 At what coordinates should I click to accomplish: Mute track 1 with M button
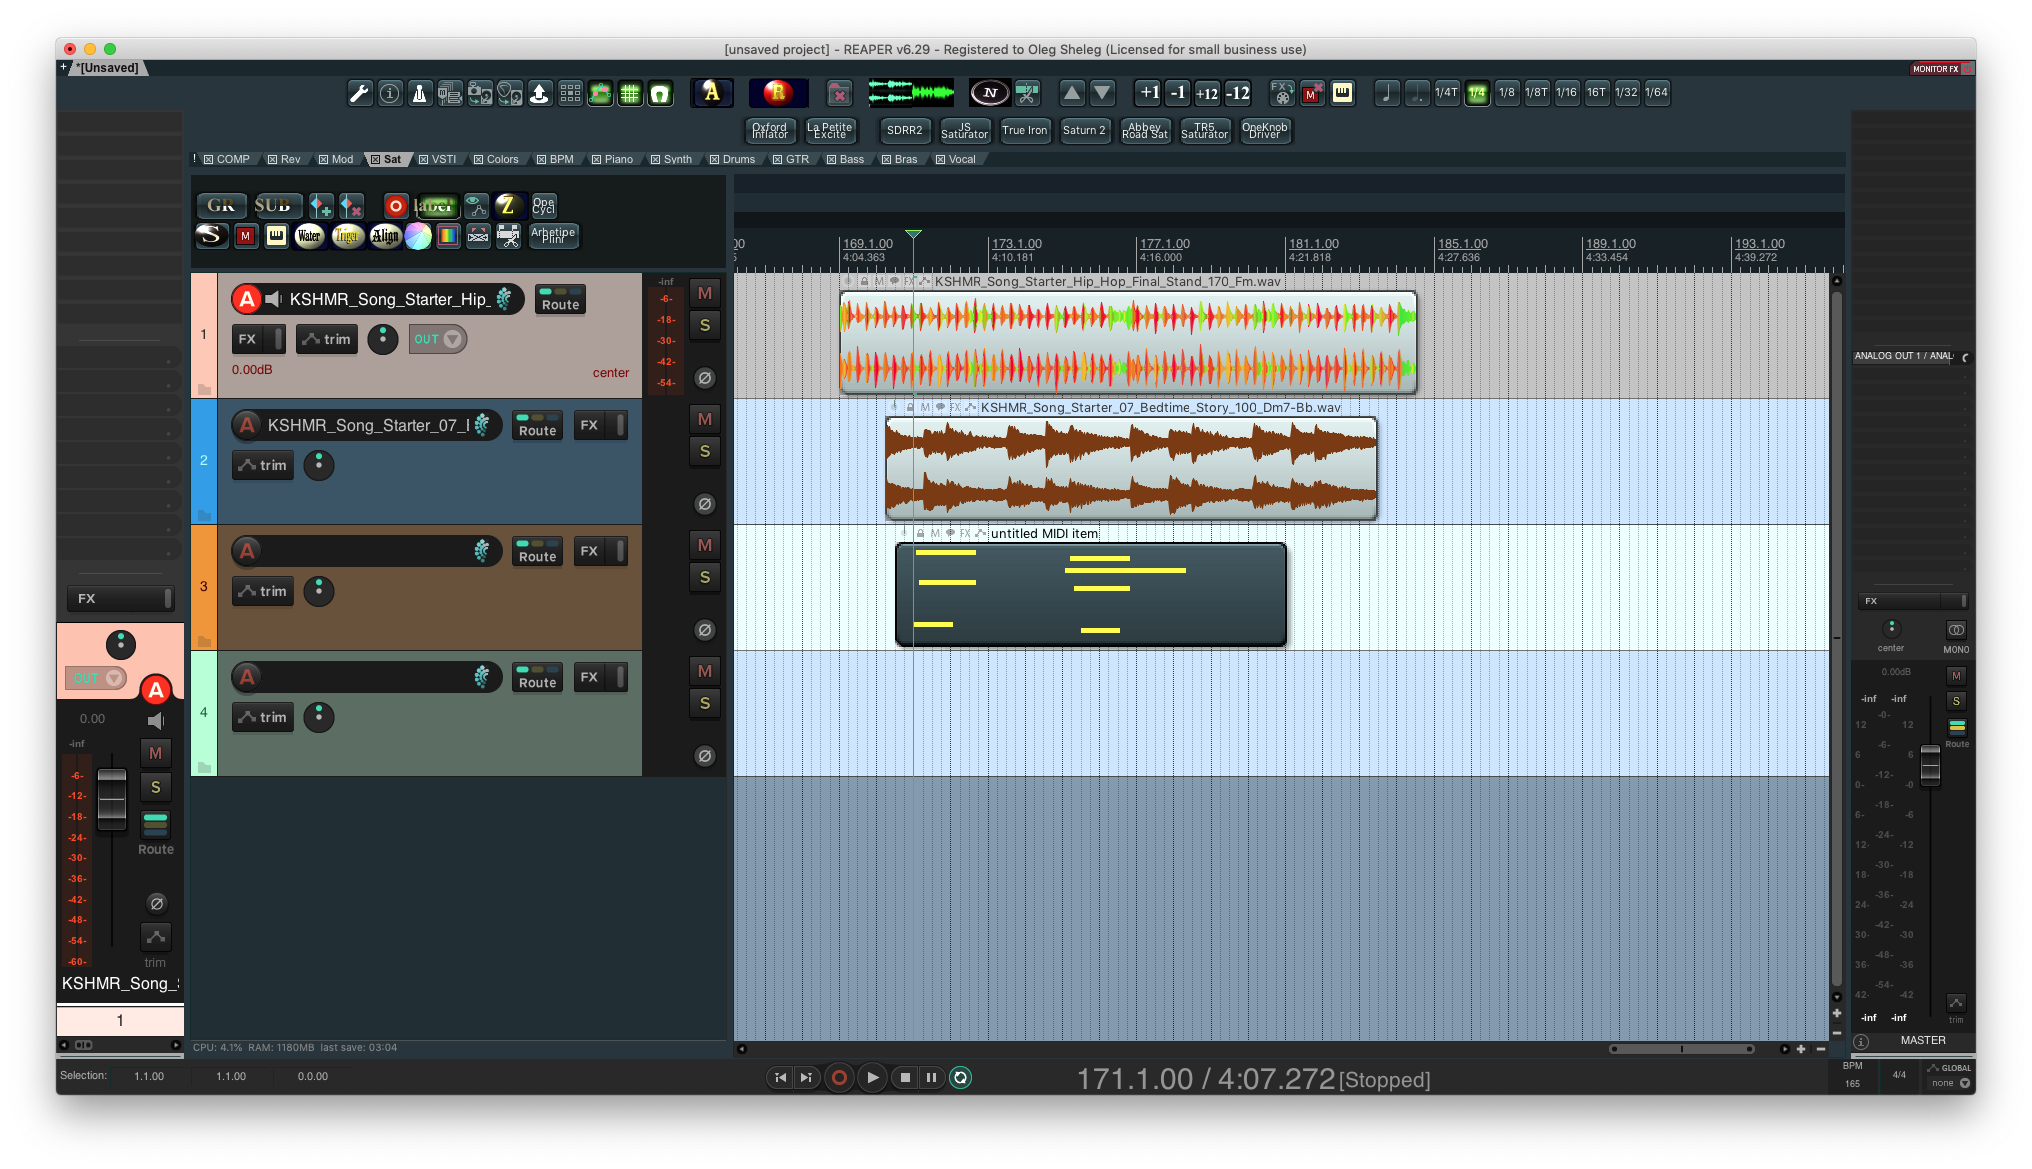[x=705, y=293]
